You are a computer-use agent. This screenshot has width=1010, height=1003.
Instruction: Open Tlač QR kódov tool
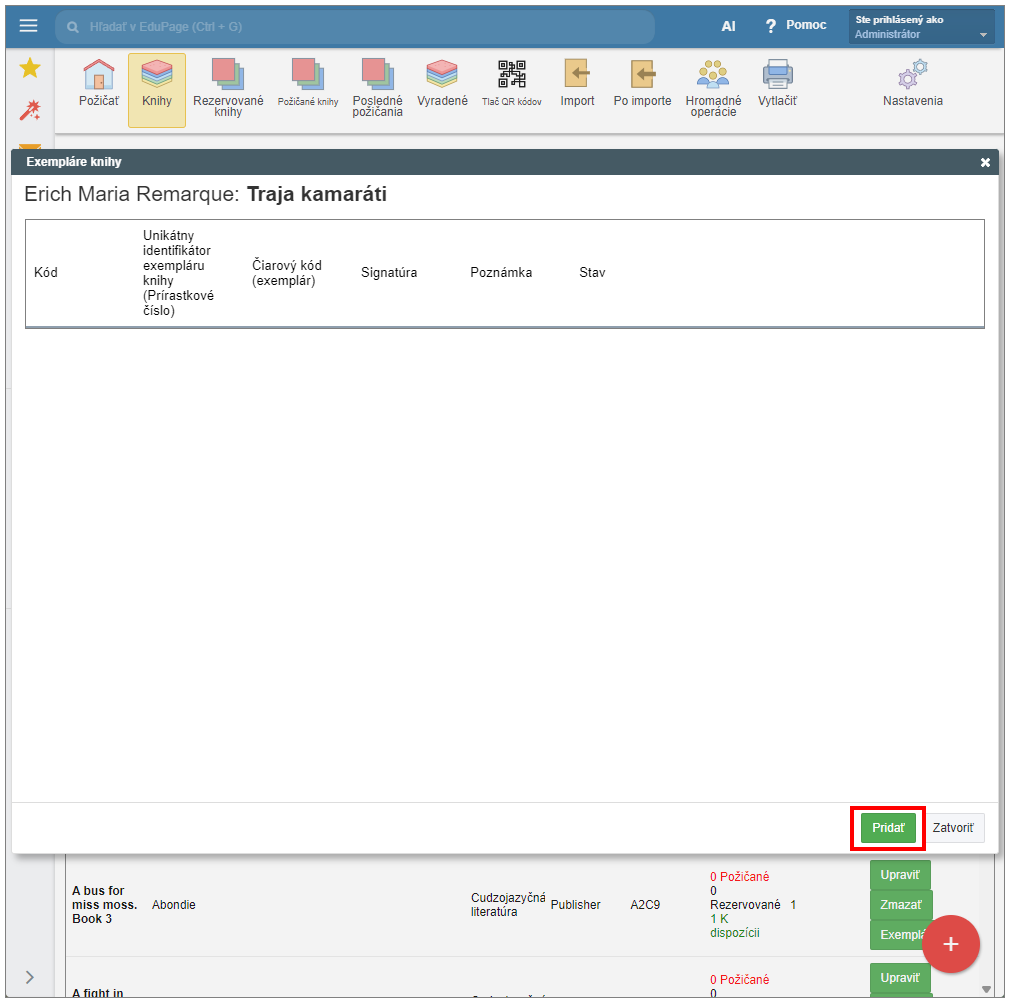click(x=512, y=84)
